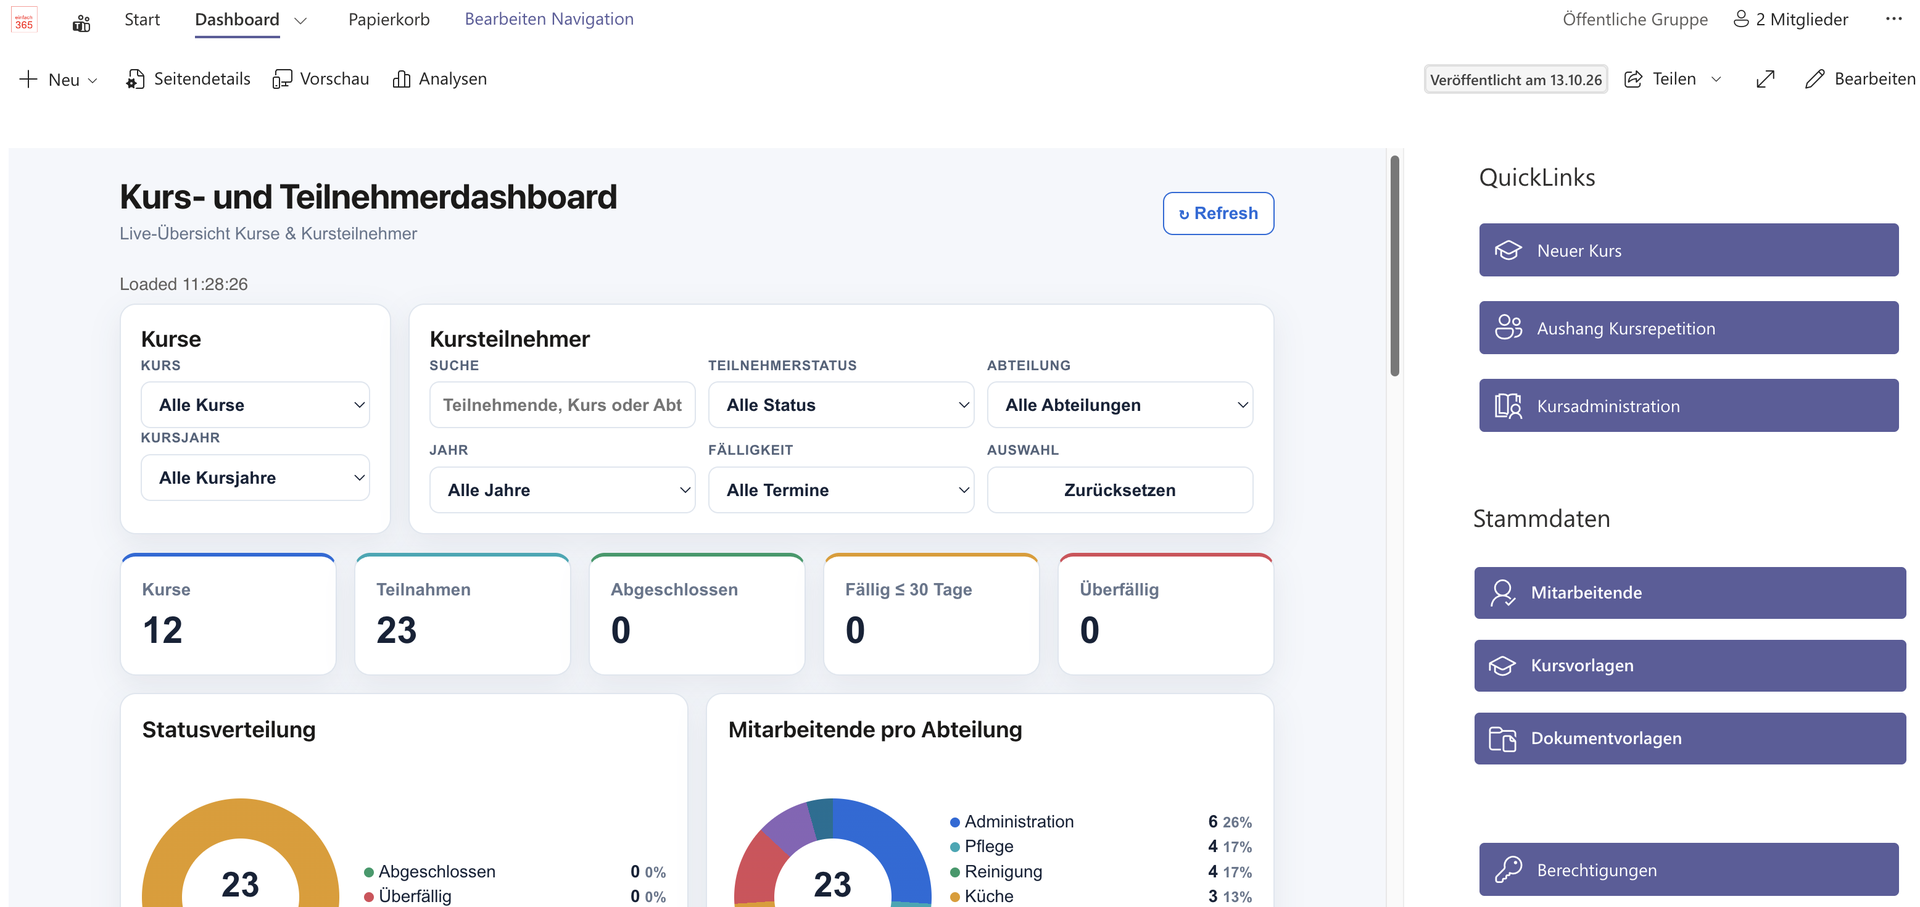Viewport: 1920px width, 907px height.
Task: Click the dashboard vertical scrollbar
Action: click(x=1394, y=266)
